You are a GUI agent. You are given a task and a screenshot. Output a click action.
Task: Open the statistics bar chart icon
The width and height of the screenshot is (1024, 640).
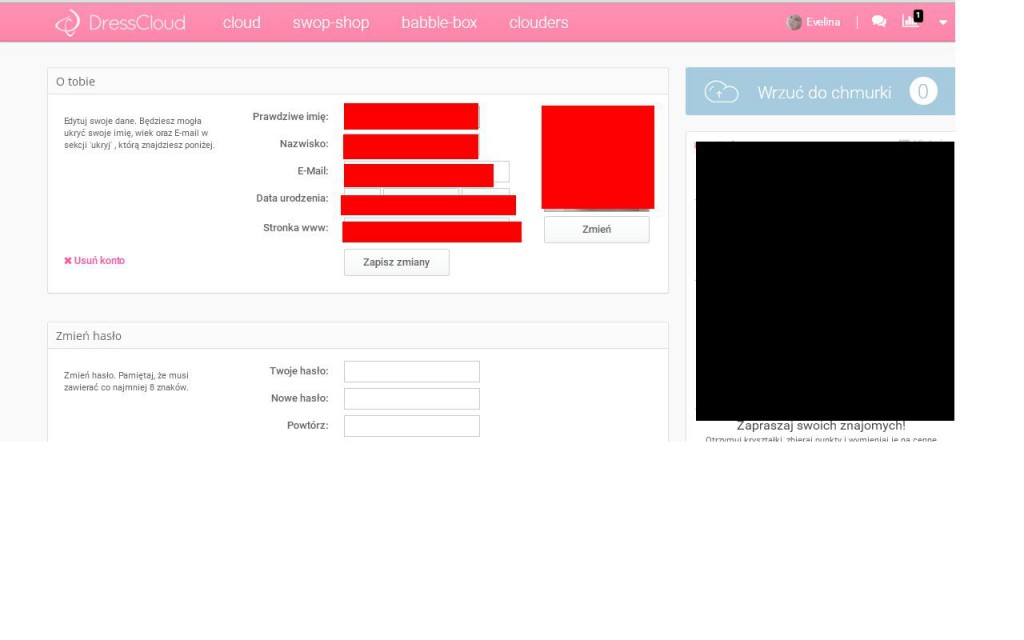point(910,21)
